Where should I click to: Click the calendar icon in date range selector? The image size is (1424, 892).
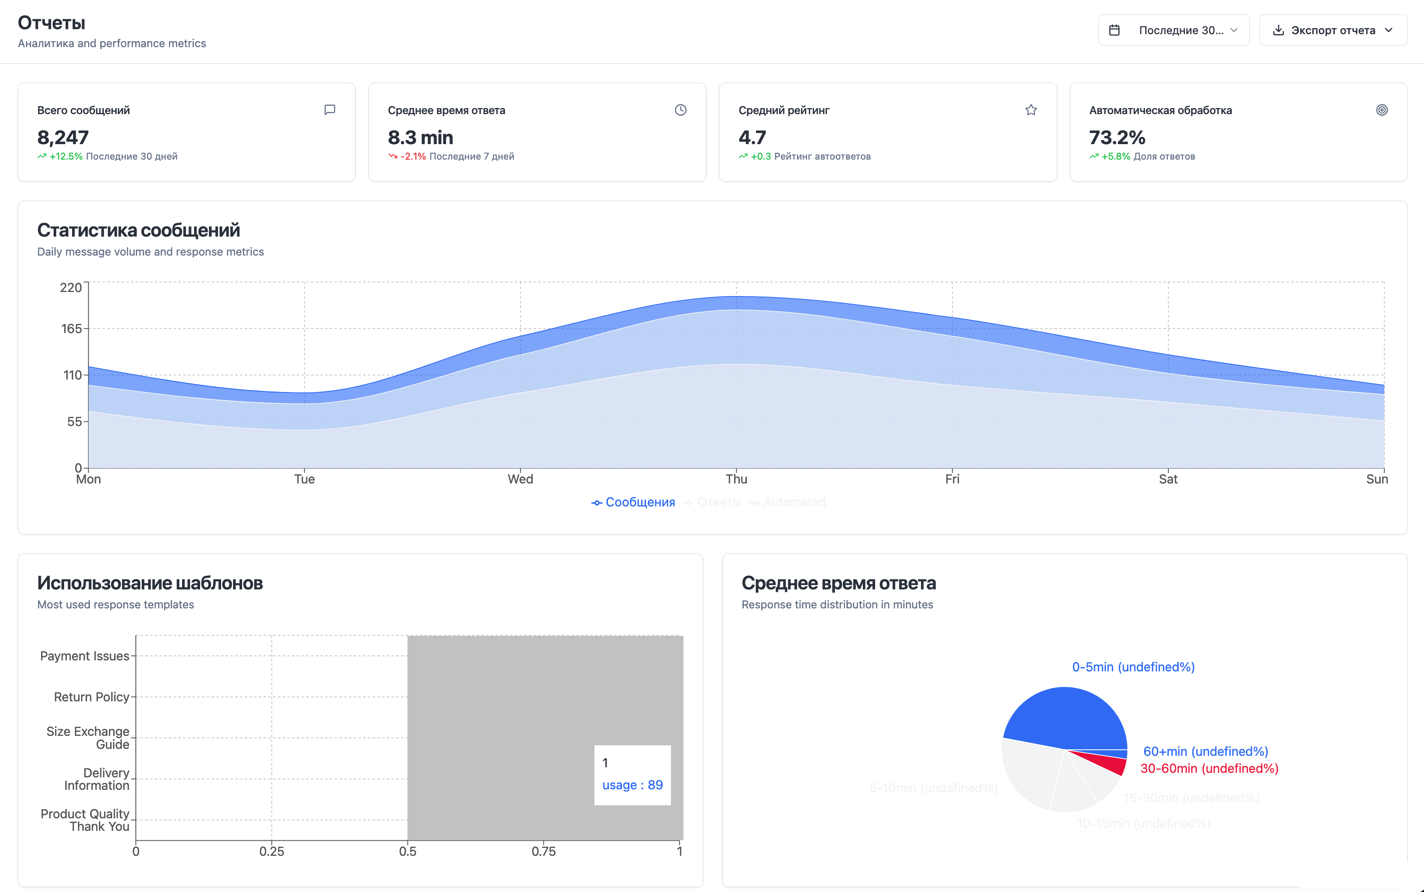pyautogui.click(x=1115, y=30)
